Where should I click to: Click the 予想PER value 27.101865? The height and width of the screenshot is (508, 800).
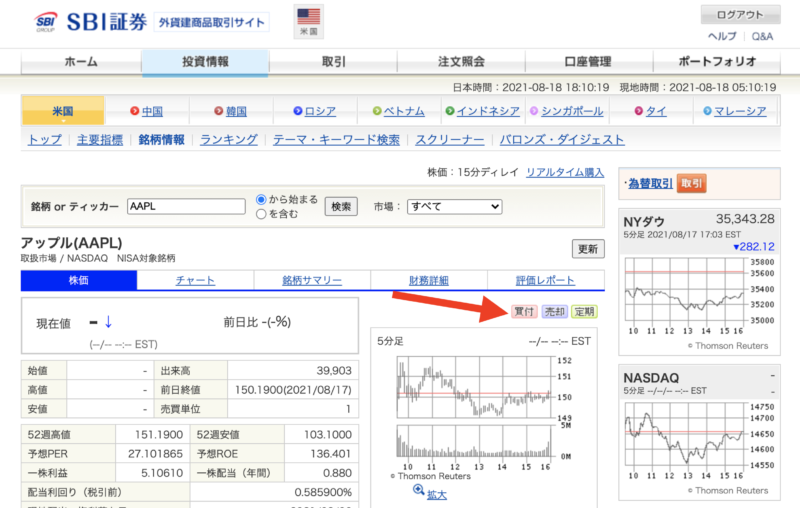point(155,454)
